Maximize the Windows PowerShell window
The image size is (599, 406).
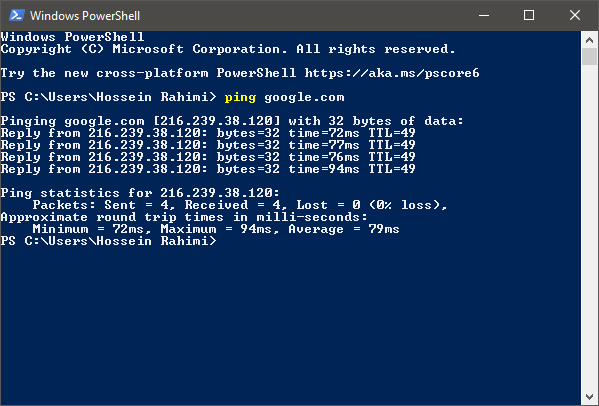pos(529,15)
